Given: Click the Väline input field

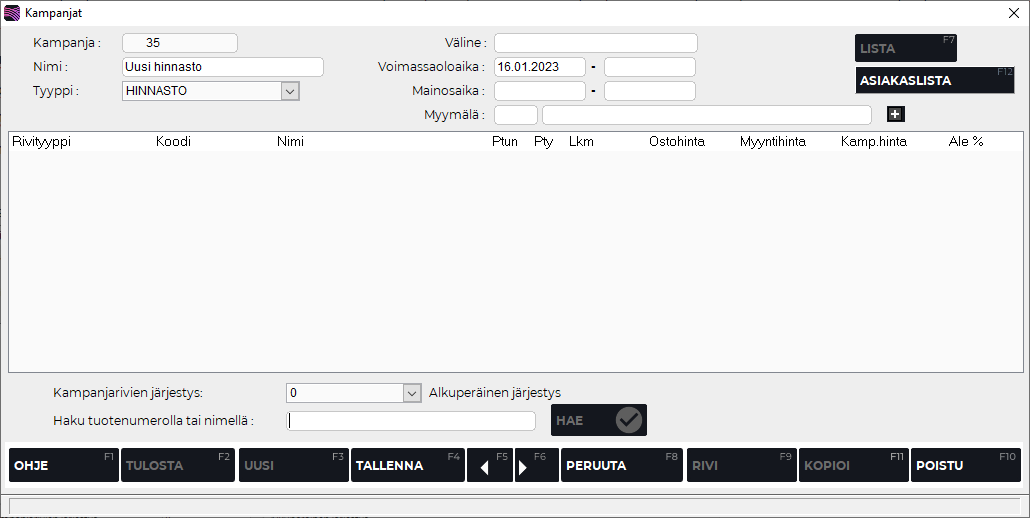Looking at the screenshot, I should point(595,43).
